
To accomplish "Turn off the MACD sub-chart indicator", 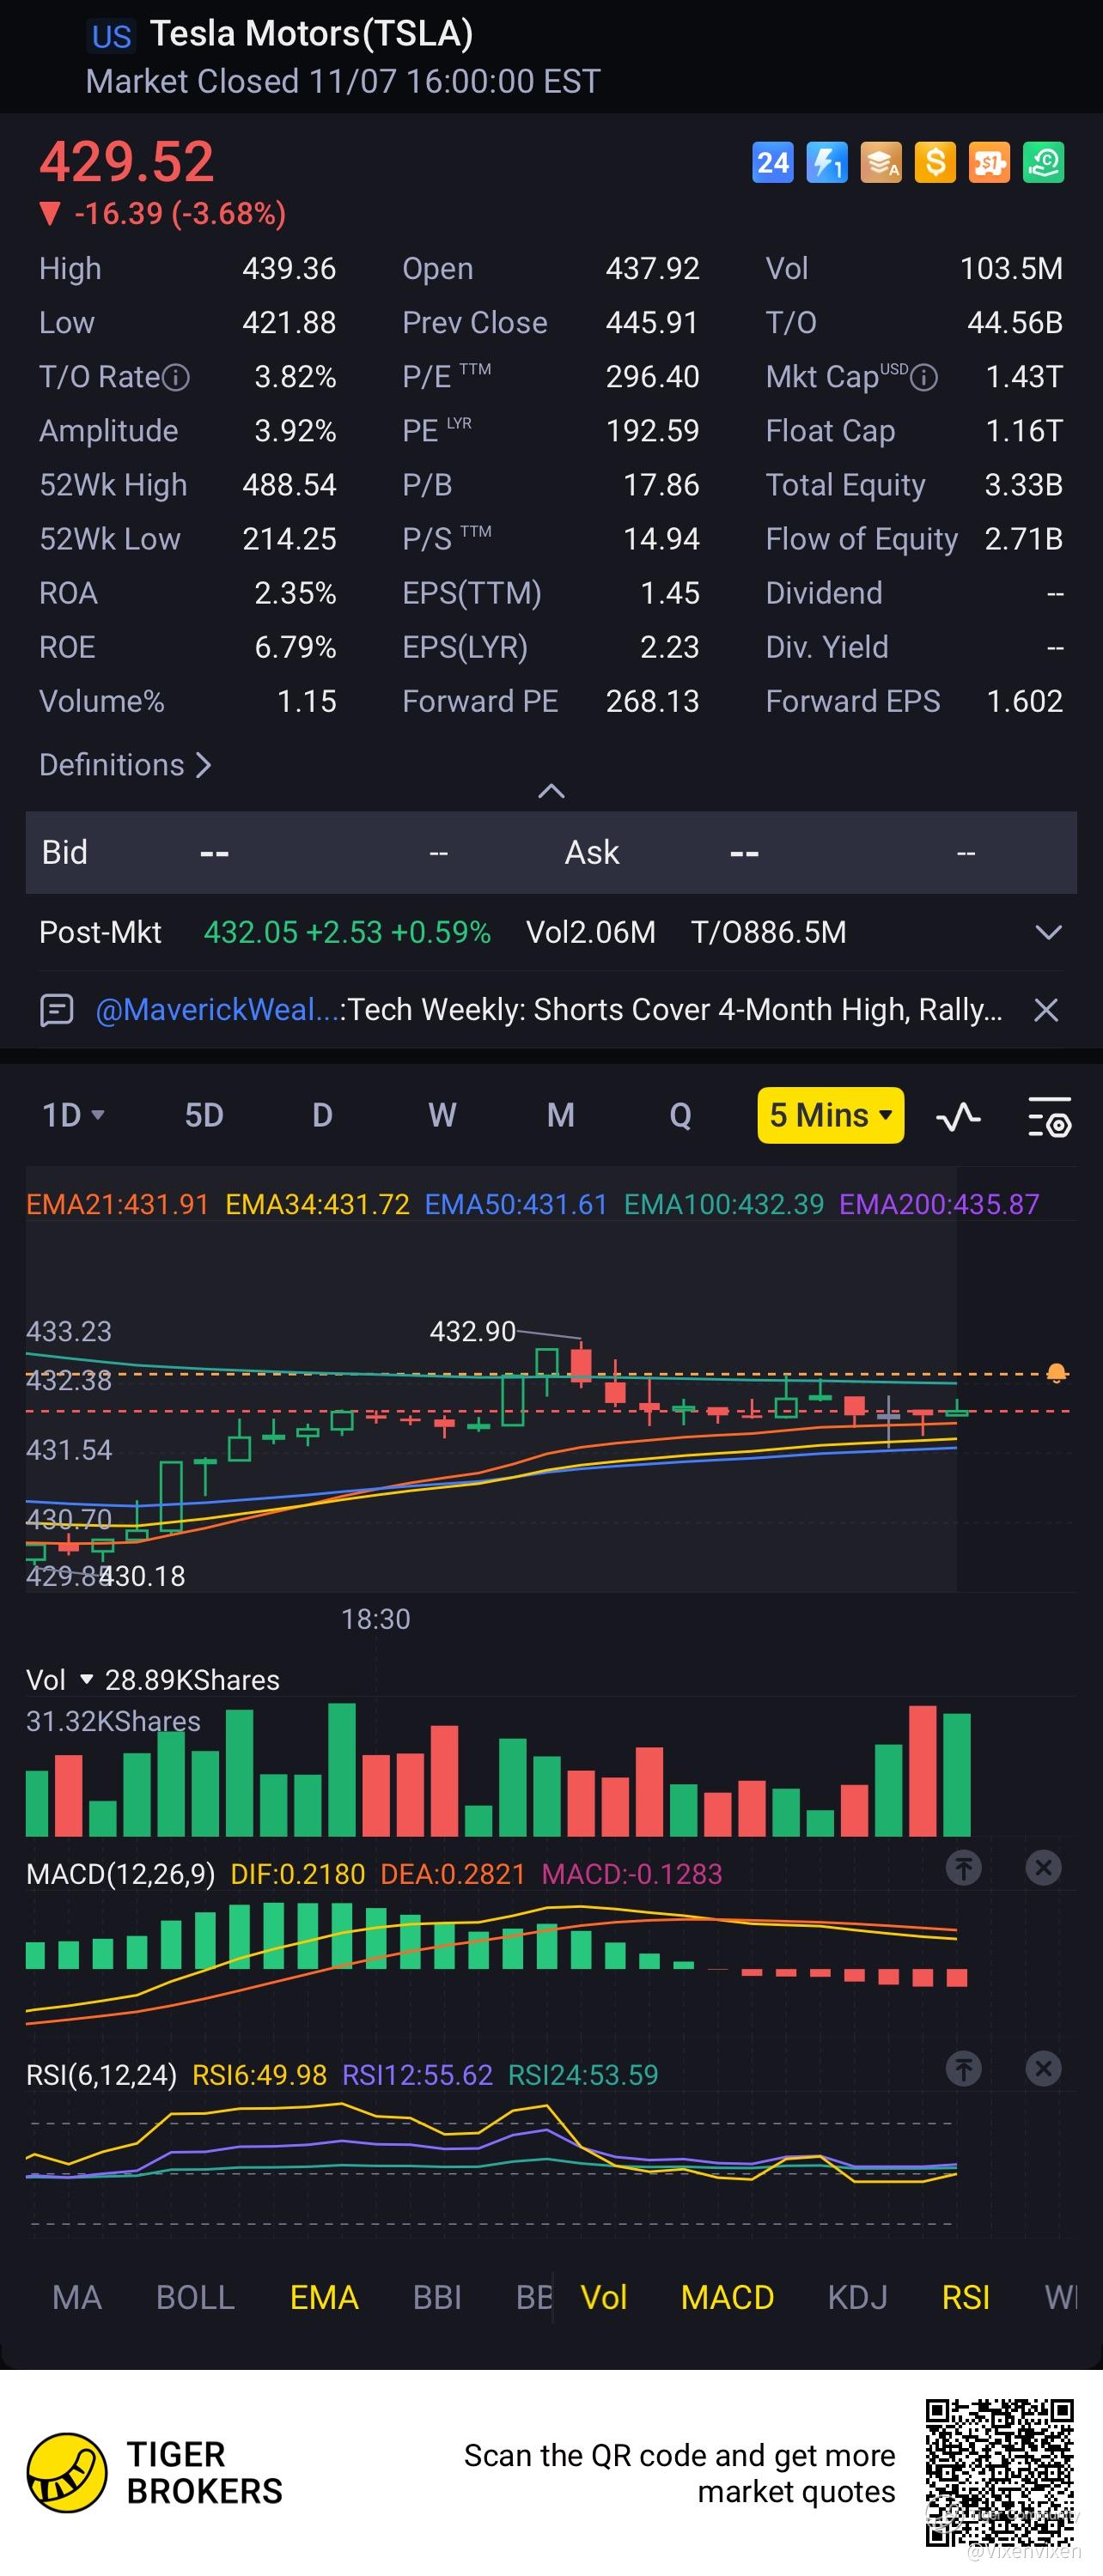I will pyautogui.click(x=727, y=2297).
